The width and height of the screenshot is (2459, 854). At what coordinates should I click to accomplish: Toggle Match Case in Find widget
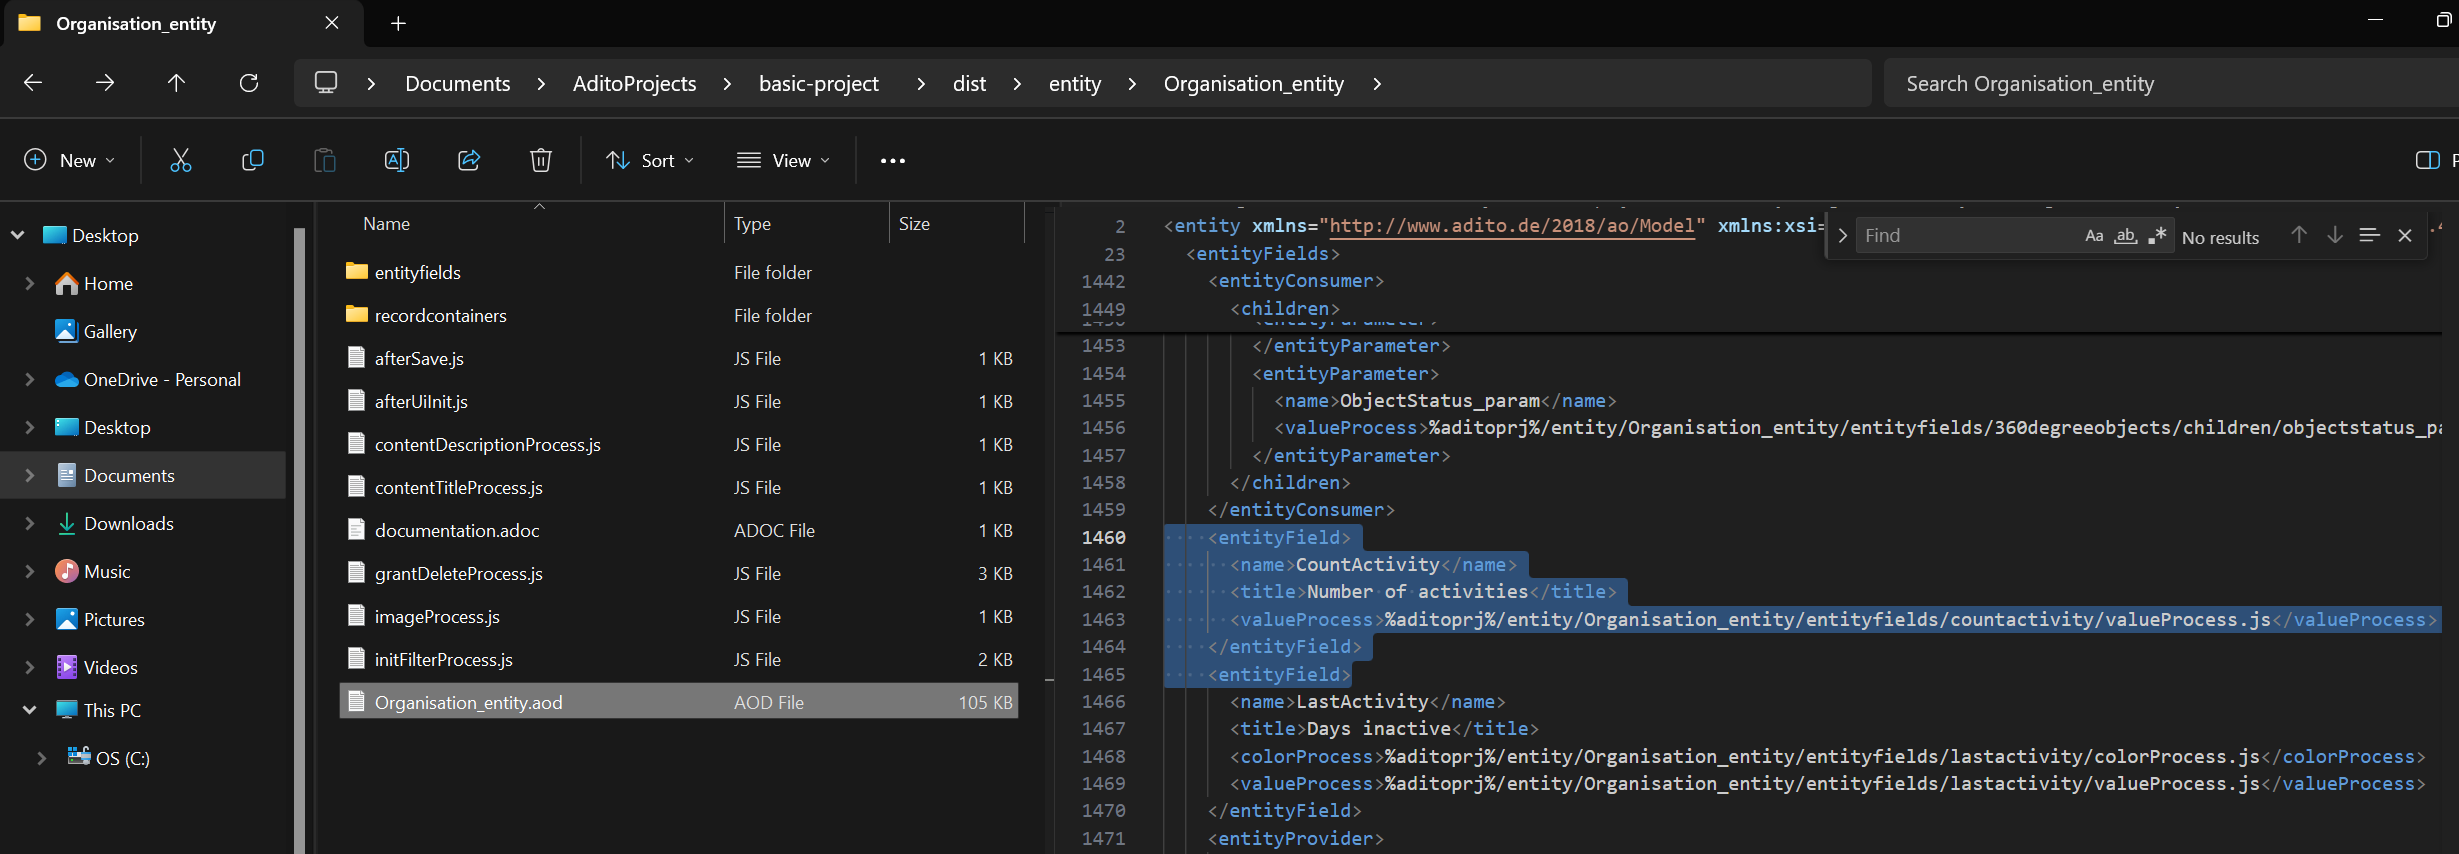coord(2094,236)
